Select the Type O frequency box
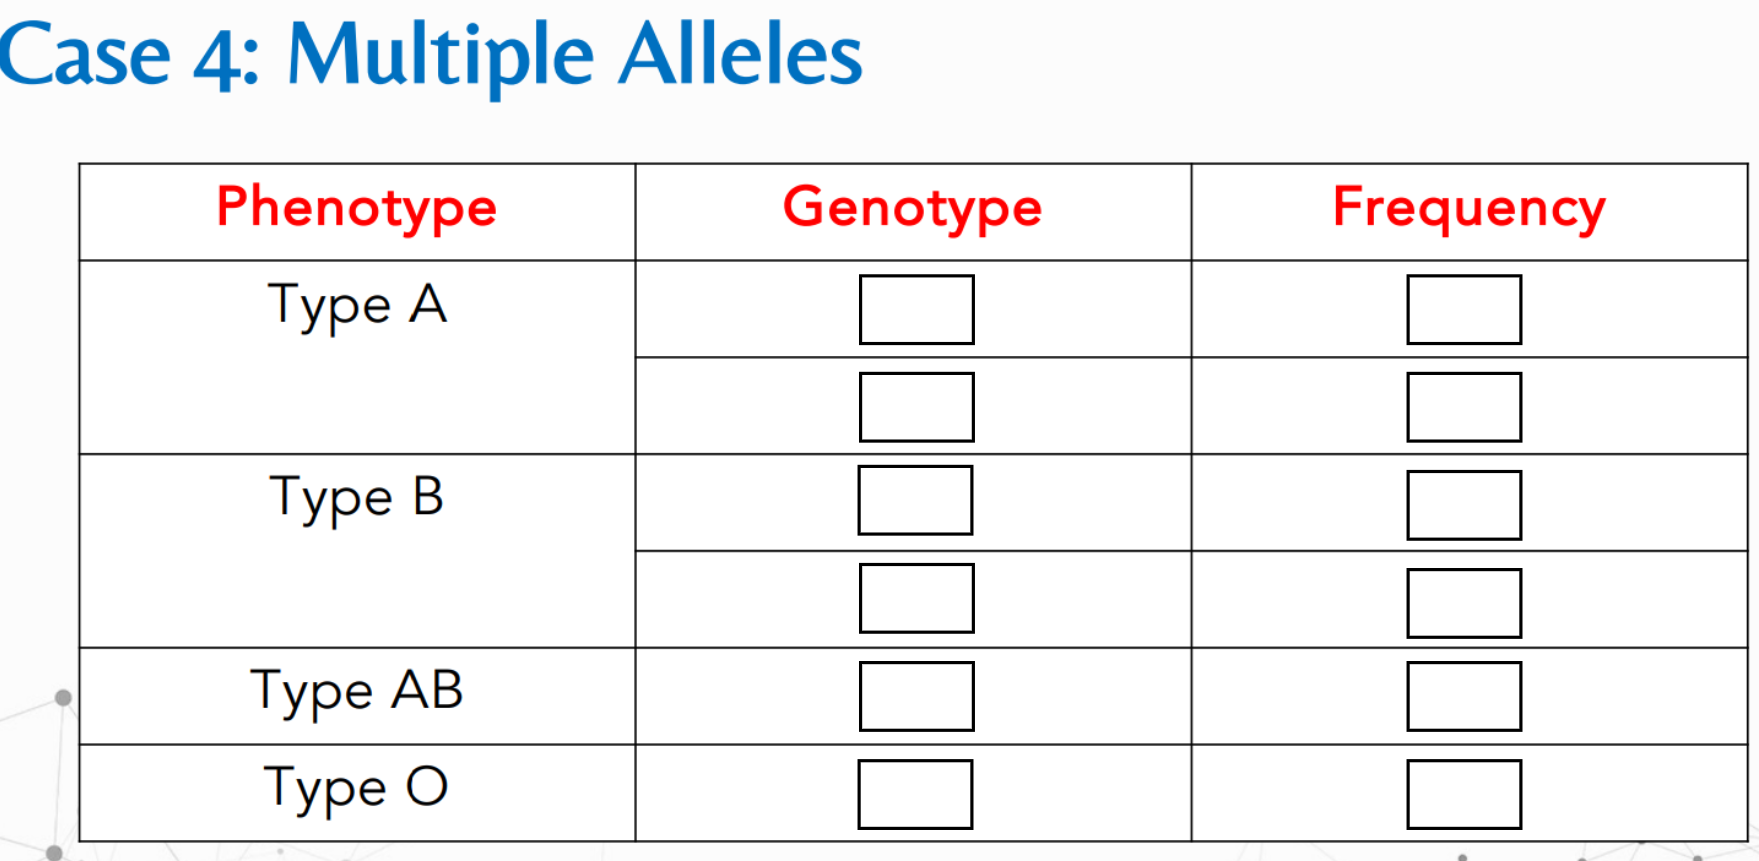Screen dimensions: 1759x861 (1463, 794)
